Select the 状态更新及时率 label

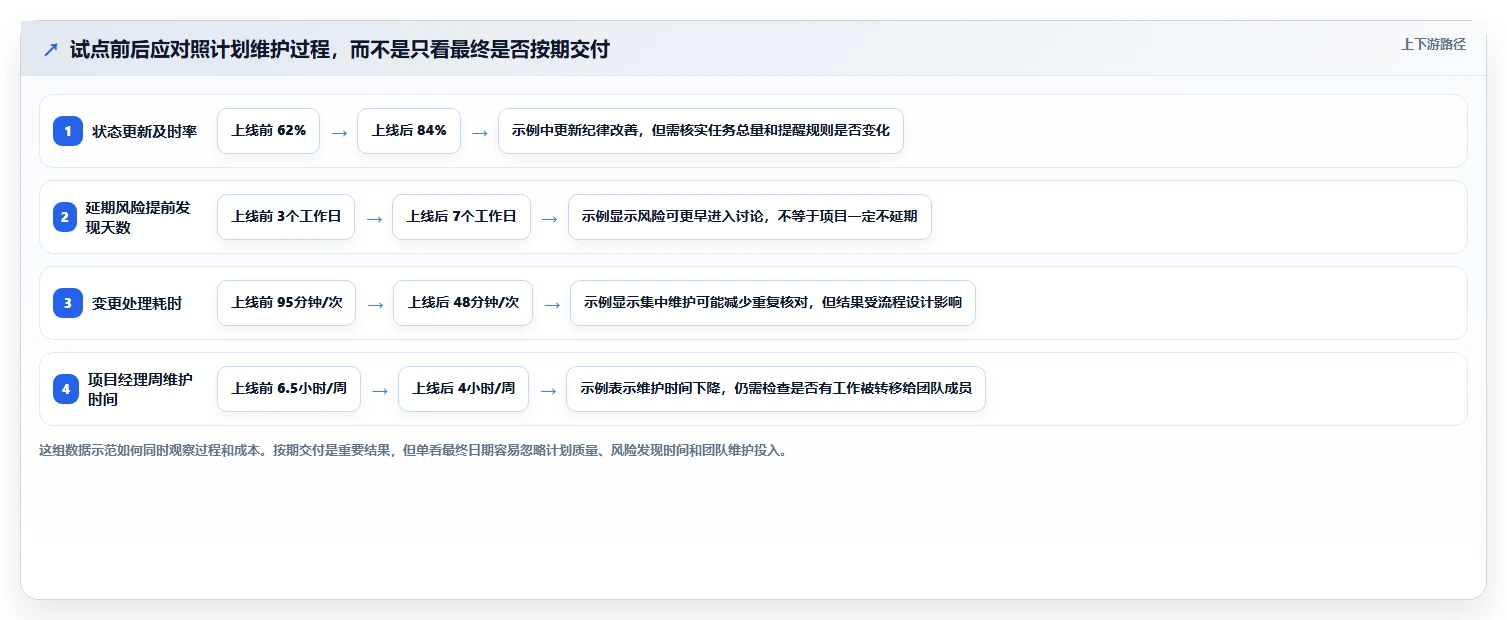pyautogui.click(x=145, y=131)
